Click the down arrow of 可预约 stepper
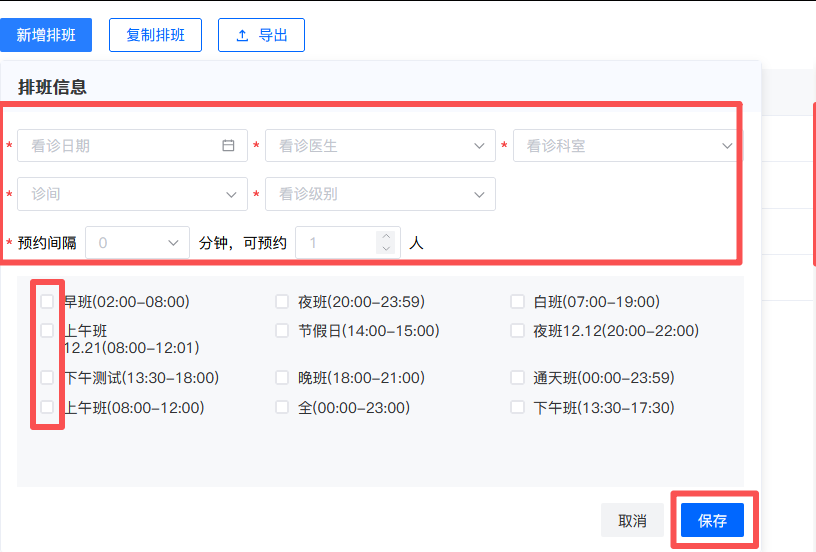Image resolution: width=816 pixels, height=552 pixels. coord(386,248)
